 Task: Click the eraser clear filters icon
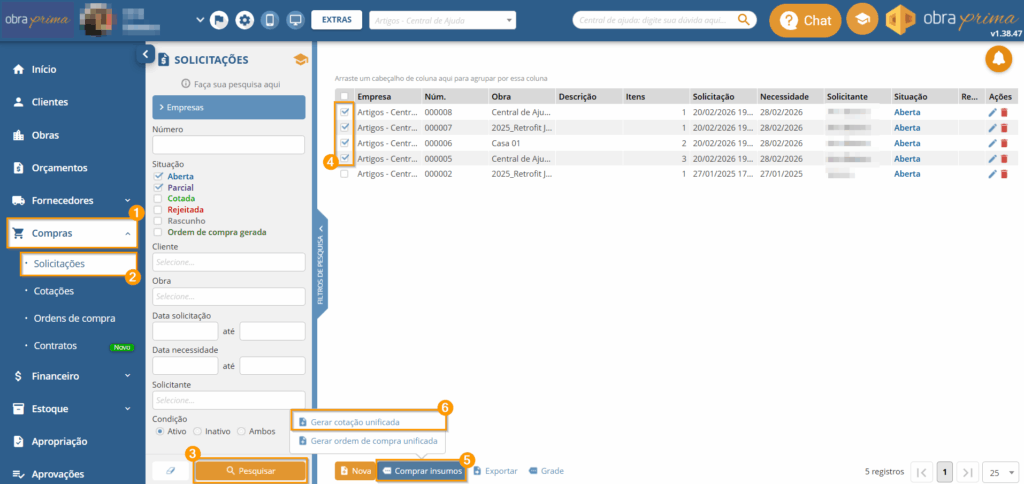tap(169, 470)
